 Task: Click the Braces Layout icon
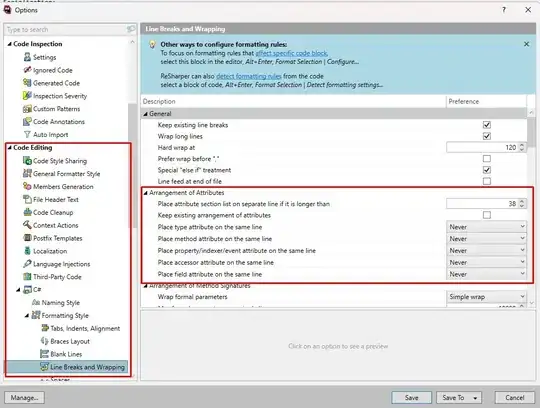(x=45, y=341)
